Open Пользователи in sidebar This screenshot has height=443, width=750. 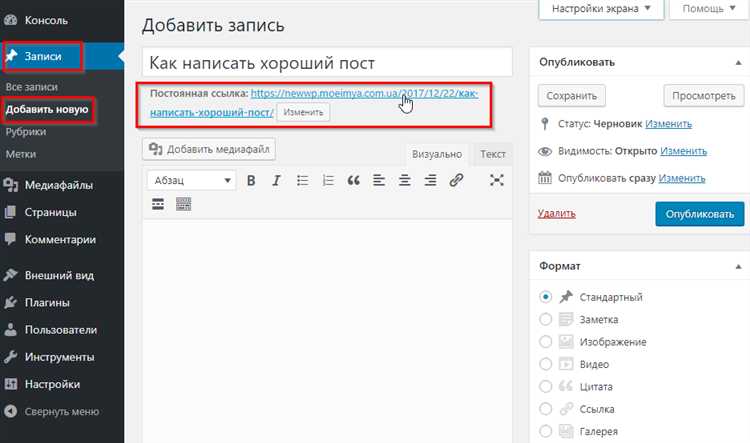pyautogui.click(x=62, y=330)
